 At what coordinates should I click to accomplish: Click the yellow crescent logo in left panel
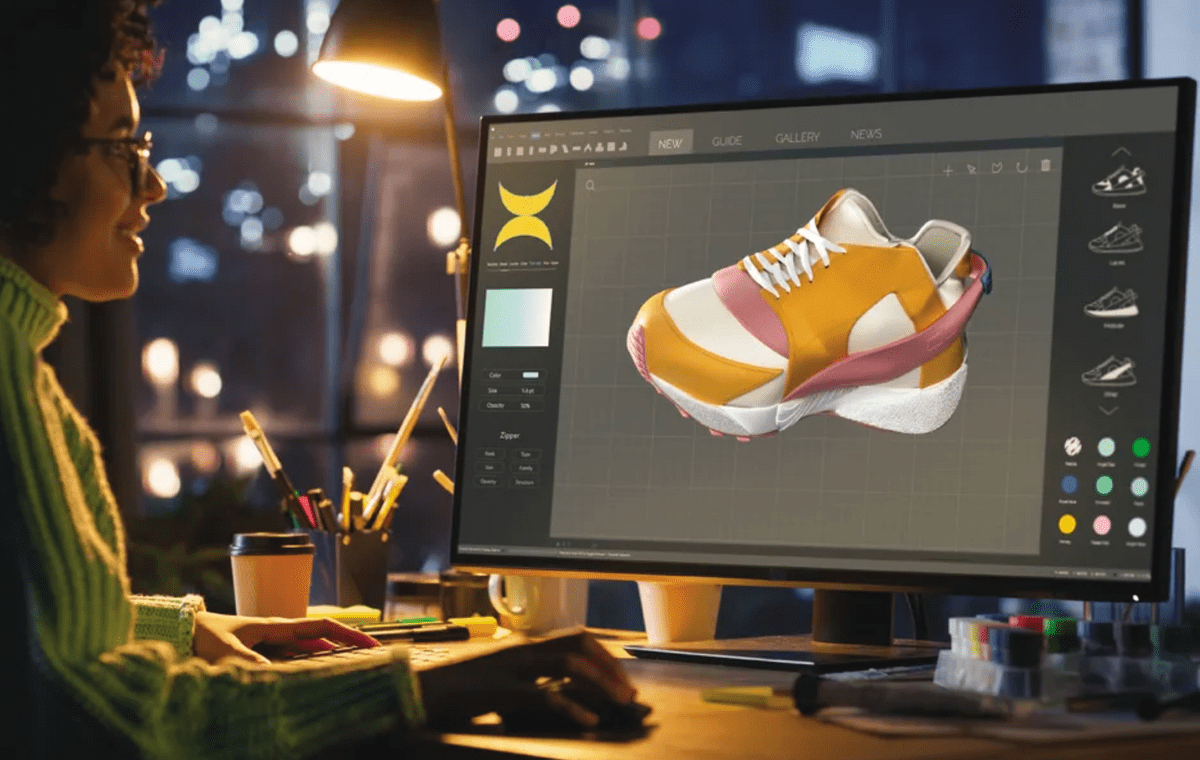coord(525,215)
